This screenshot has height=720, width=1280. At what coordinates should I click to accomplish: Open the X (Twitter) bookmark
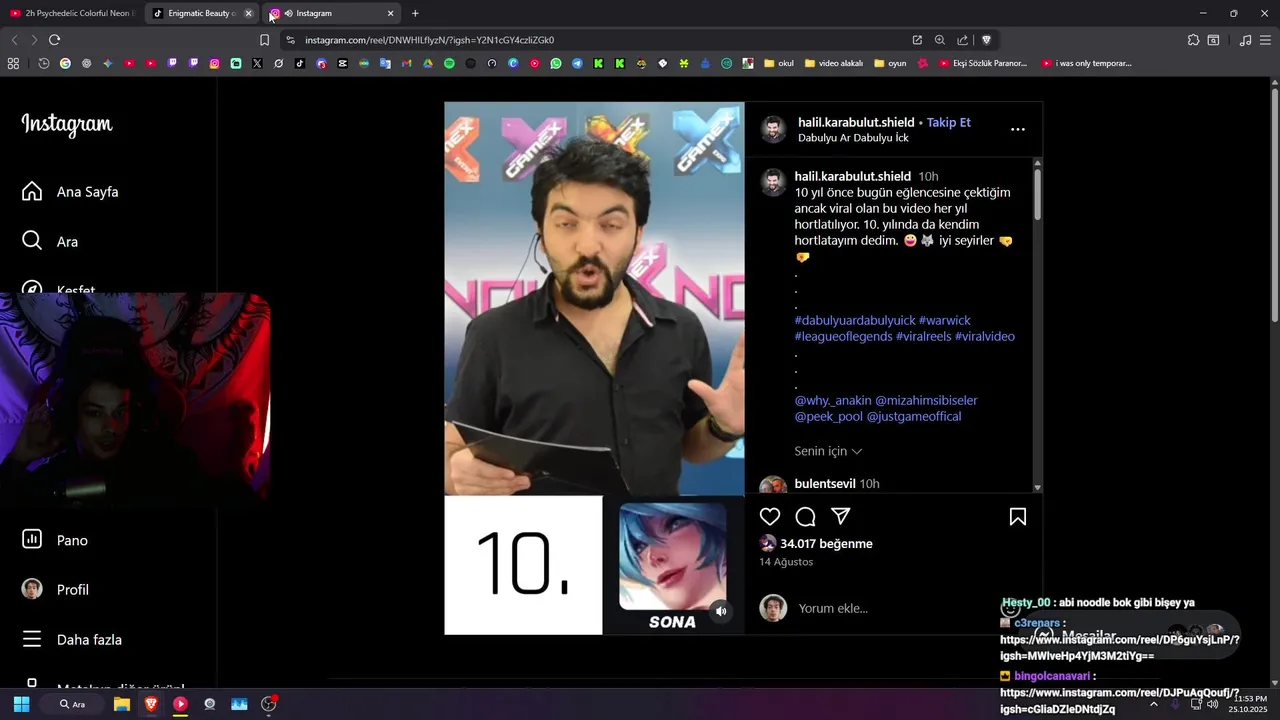click(x=257, y=63)
